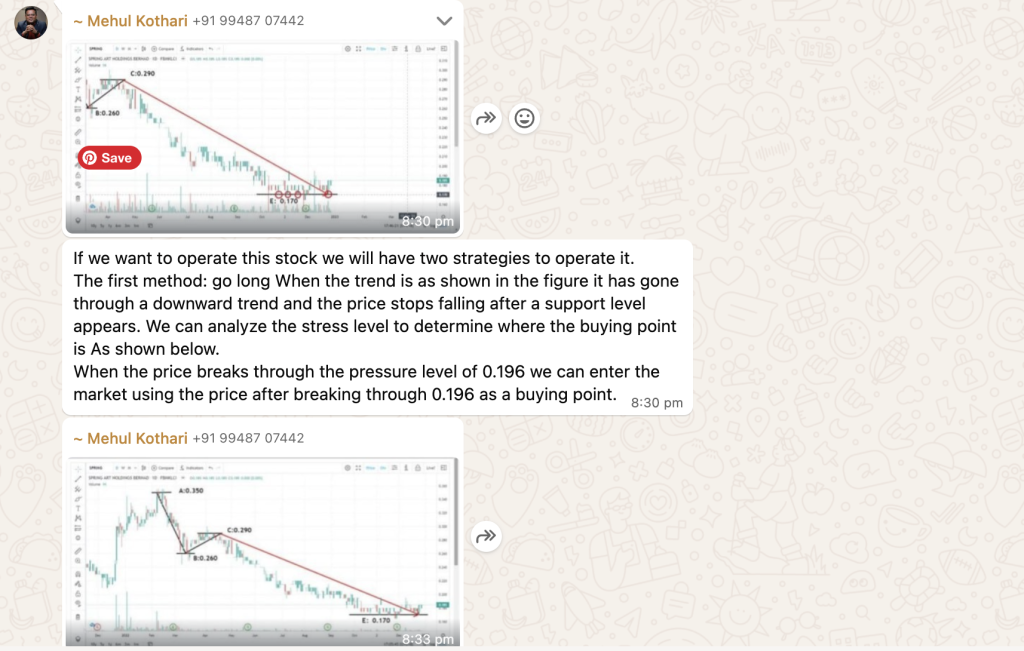The image size is (1024, 651).
Task: Click the 8:33 pm timestamp on the second chart
Action: [427, 639]
